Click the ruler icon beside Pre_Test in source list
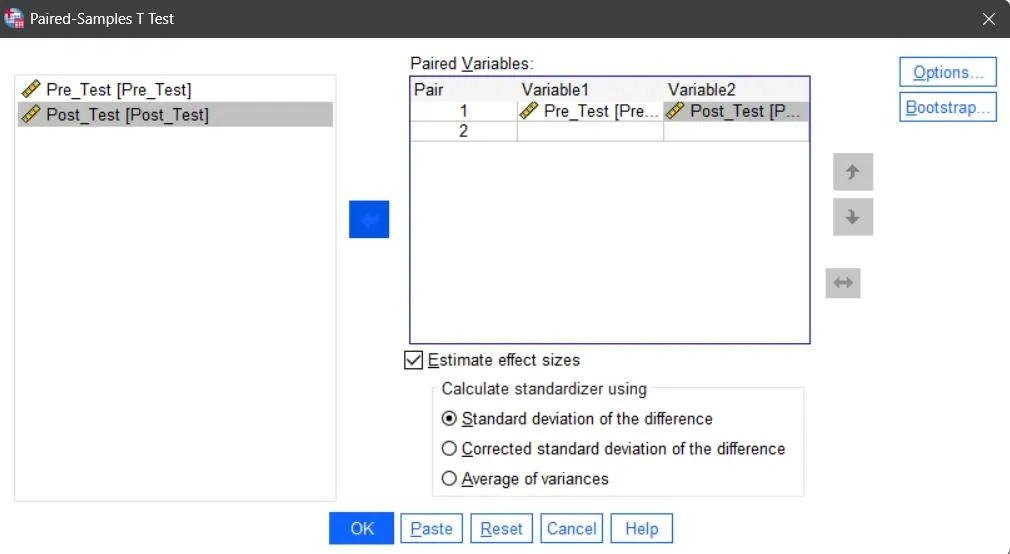Image resolution: width=1010 pixels, height=554 pixels. point(31,89)
